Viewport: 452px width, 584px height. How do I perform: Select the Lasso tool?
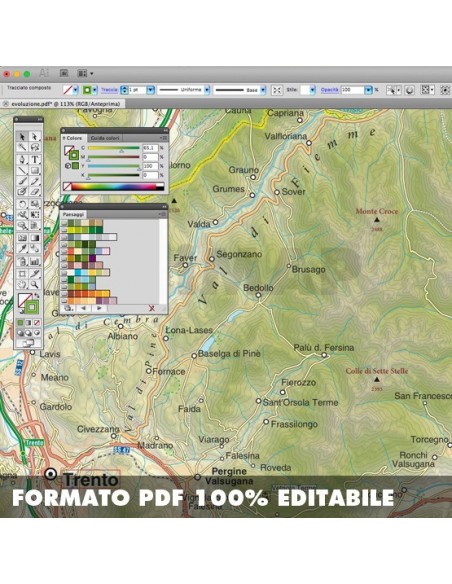click(35, 147)
